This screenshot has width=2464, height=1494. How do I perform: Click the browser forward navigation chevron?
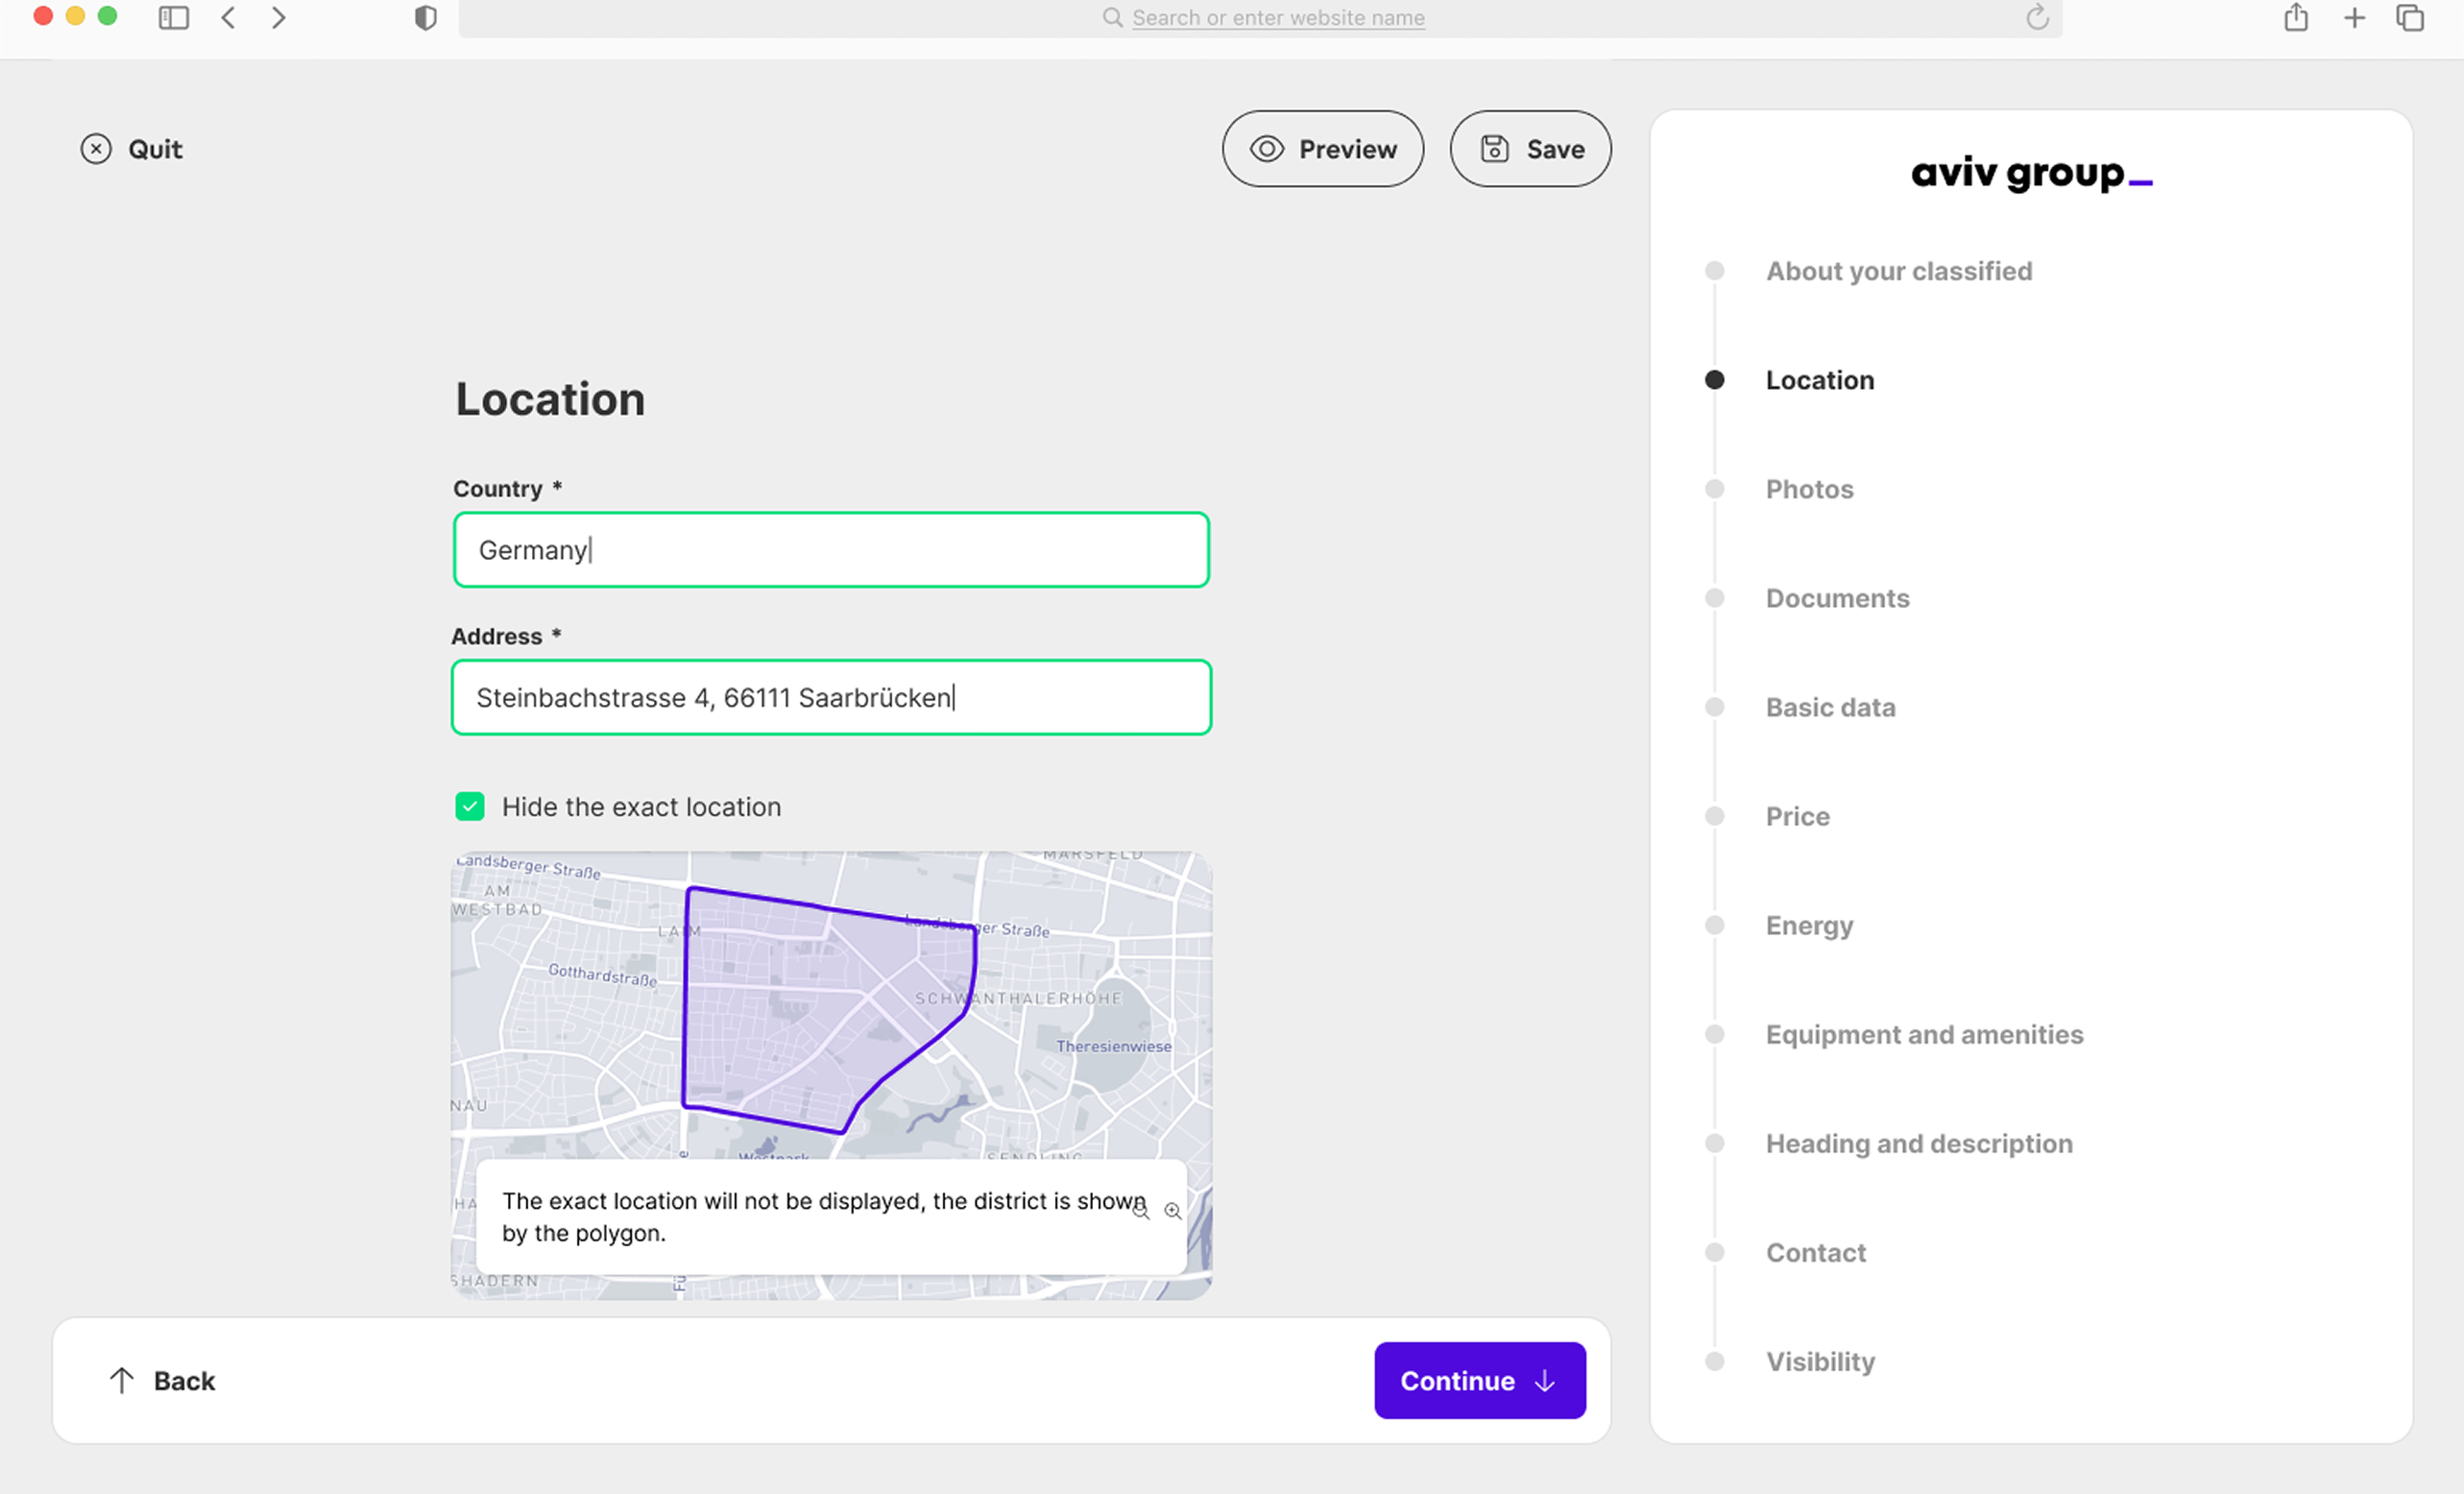pyautogui.click(x=278, y=17)
